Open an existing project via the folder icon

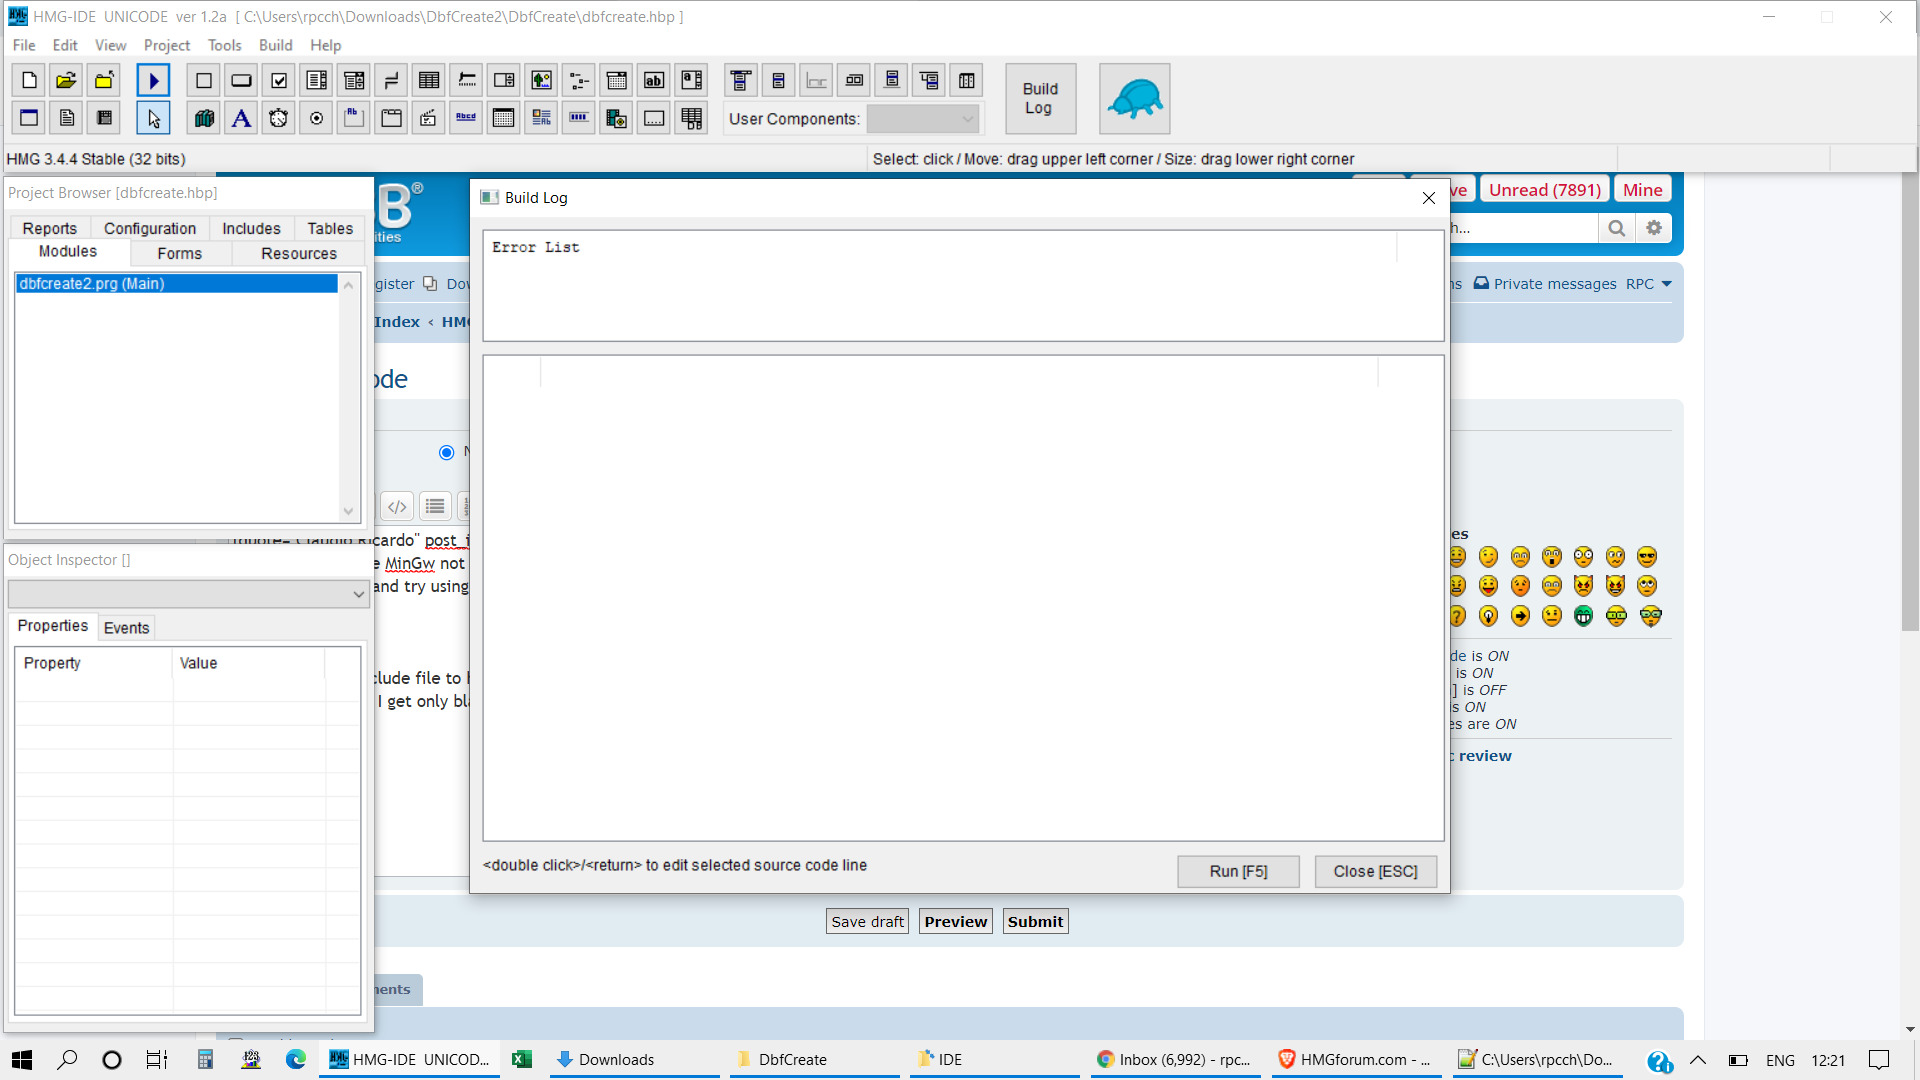66,80
